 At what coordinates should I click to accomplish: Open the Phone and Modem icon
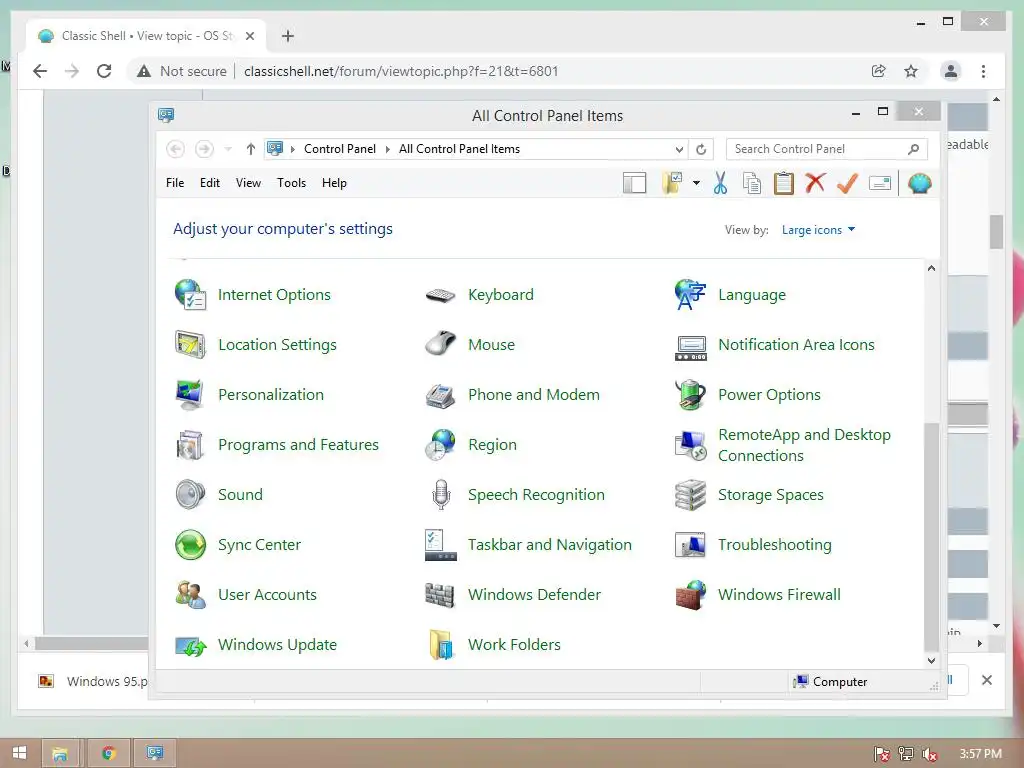point(440,396)
